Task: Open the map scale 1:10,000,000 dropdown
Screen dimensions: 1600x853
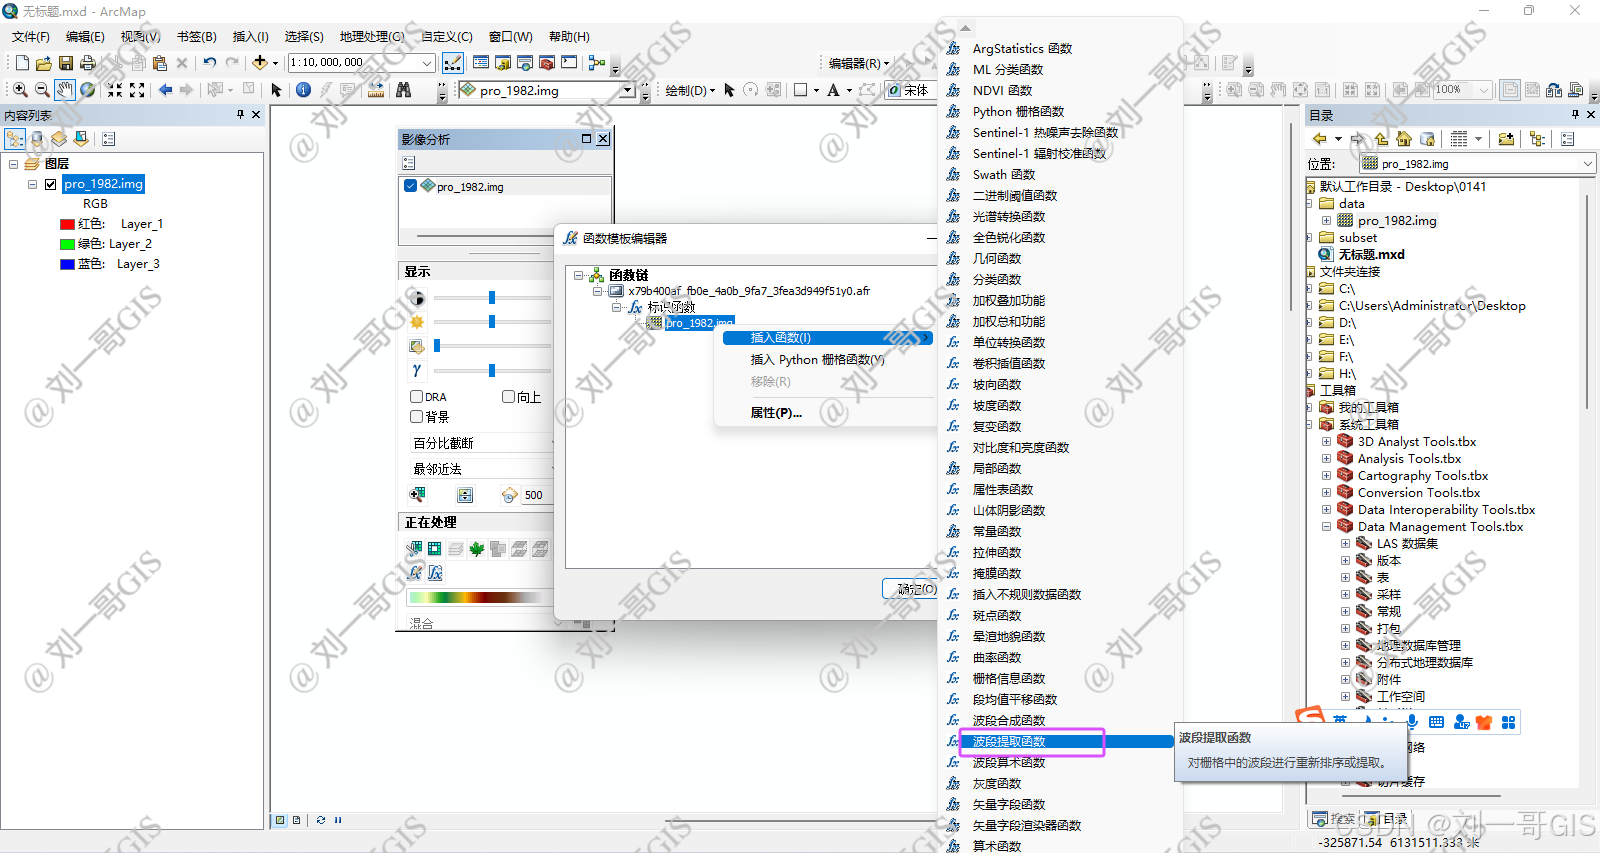Action: 427,63
